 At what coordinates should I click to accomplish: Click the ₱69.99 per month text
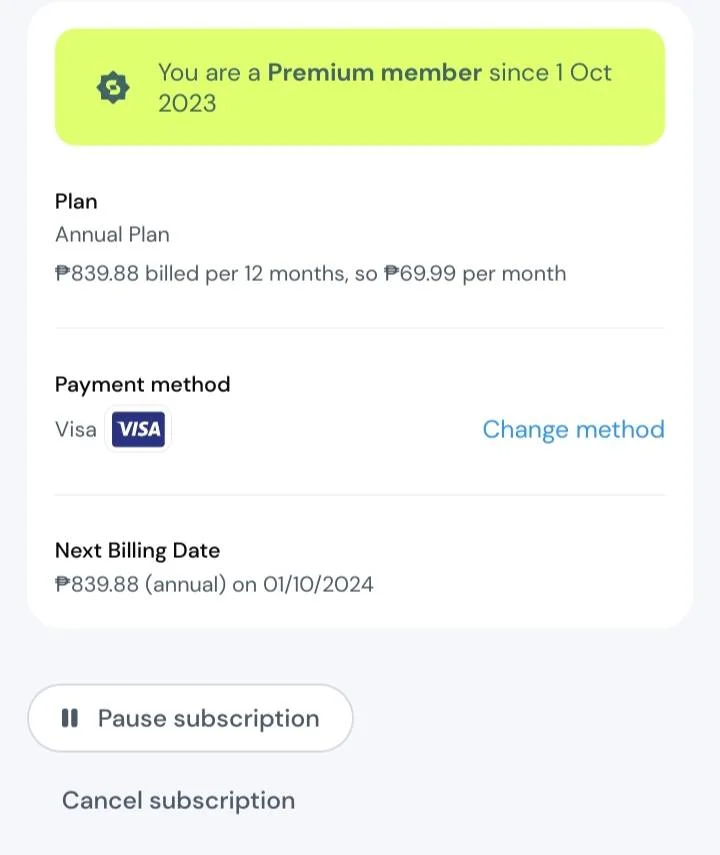(475, 274)
